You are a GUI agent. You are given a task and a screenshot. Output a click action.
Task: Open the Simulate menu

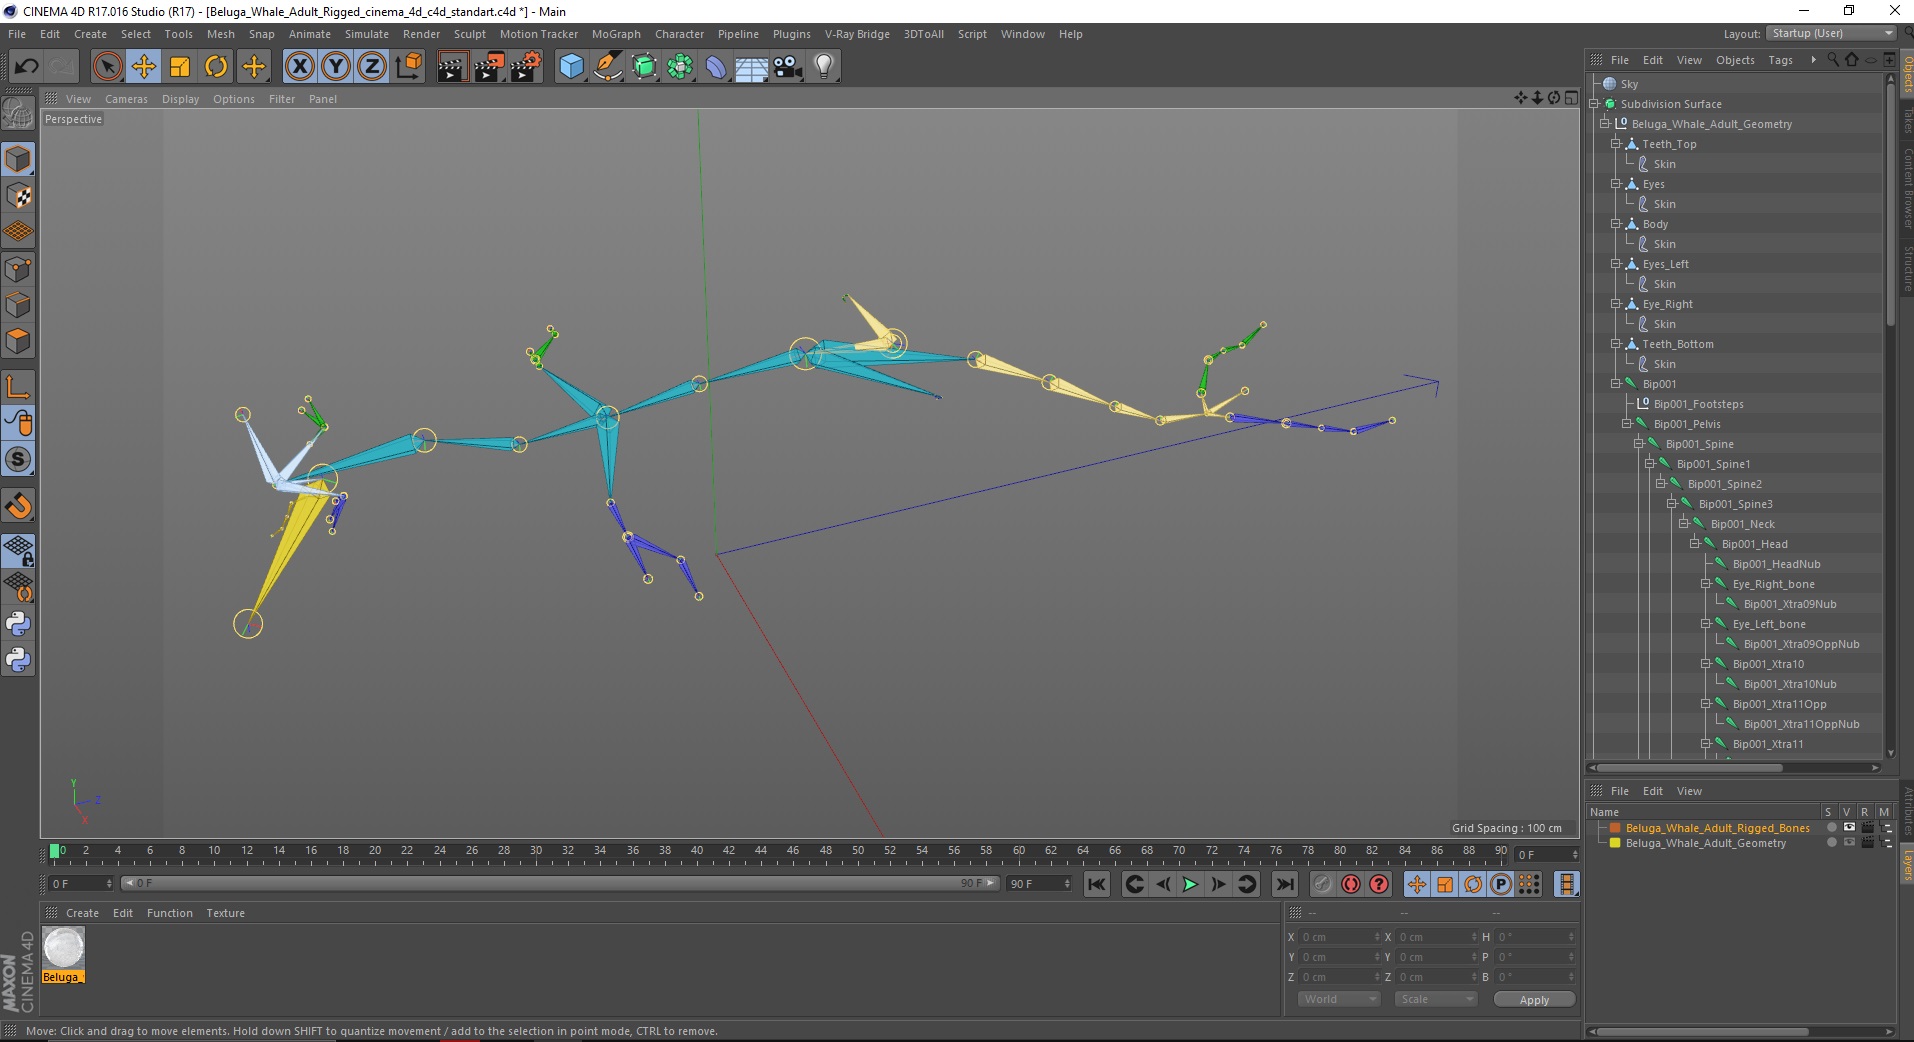pyautogui.click(x=367, y=34)
